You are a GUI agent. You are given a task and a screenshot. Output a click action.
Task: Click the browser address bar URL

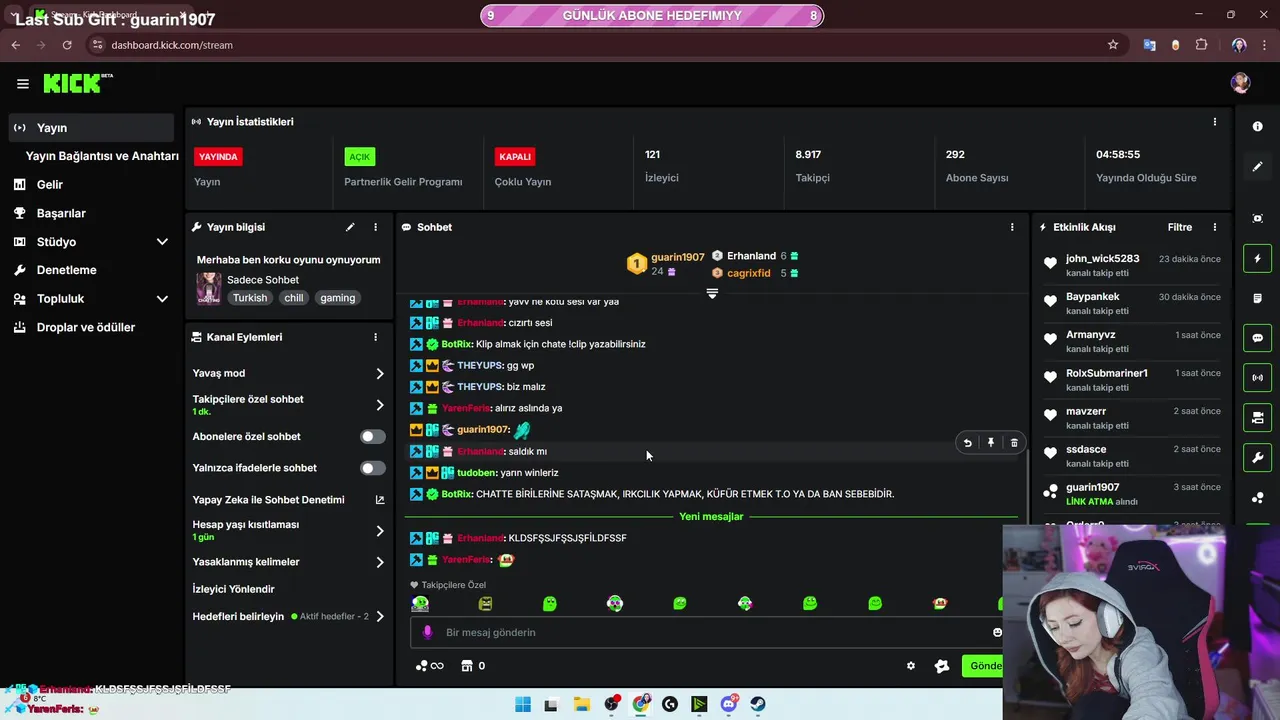tap(172, 45)
